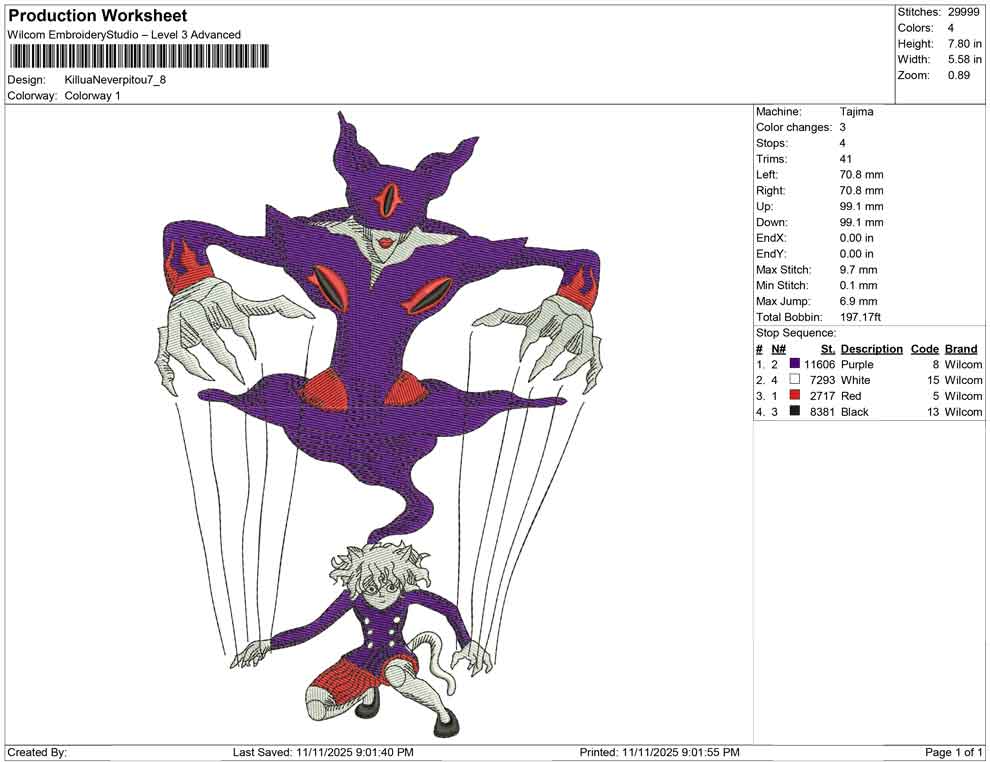Click the stitch count '2717'
990x762 pixels.
[x=823, y=396]
